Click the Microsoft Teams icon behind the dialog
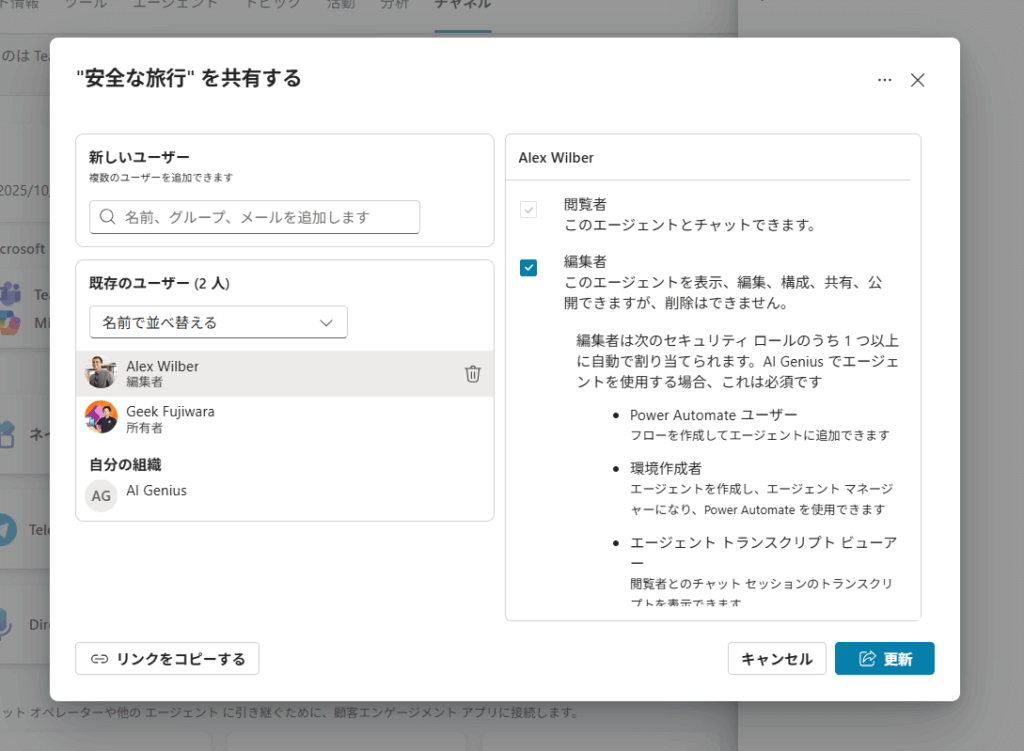 point(12,294)
